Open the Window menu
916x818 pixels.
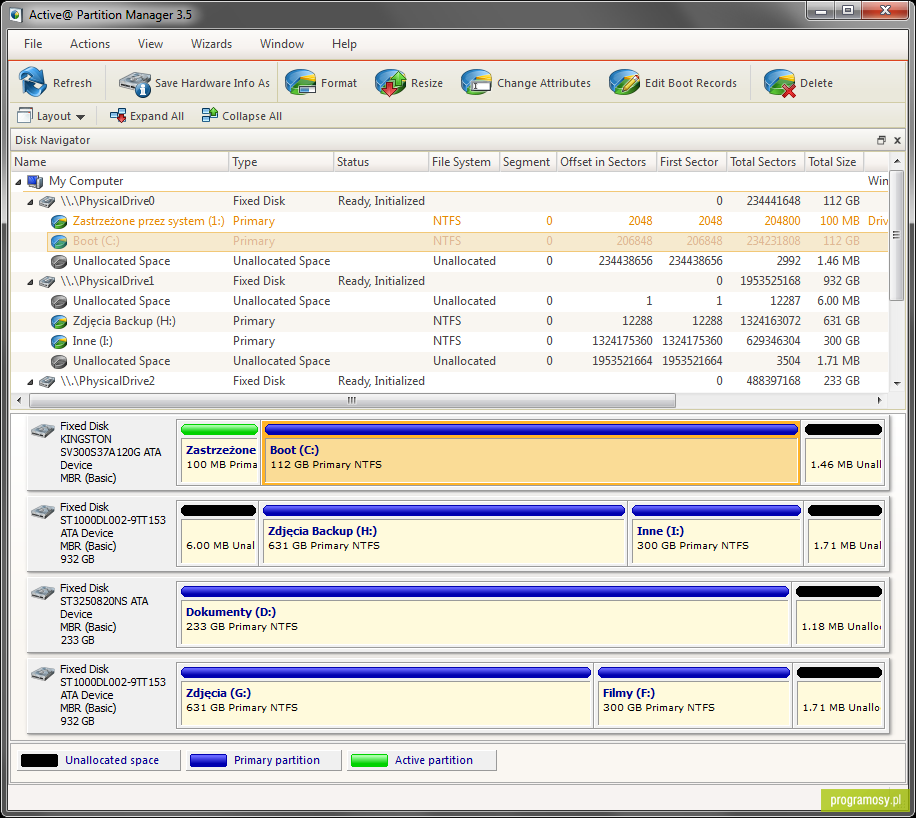click(282, 44)
